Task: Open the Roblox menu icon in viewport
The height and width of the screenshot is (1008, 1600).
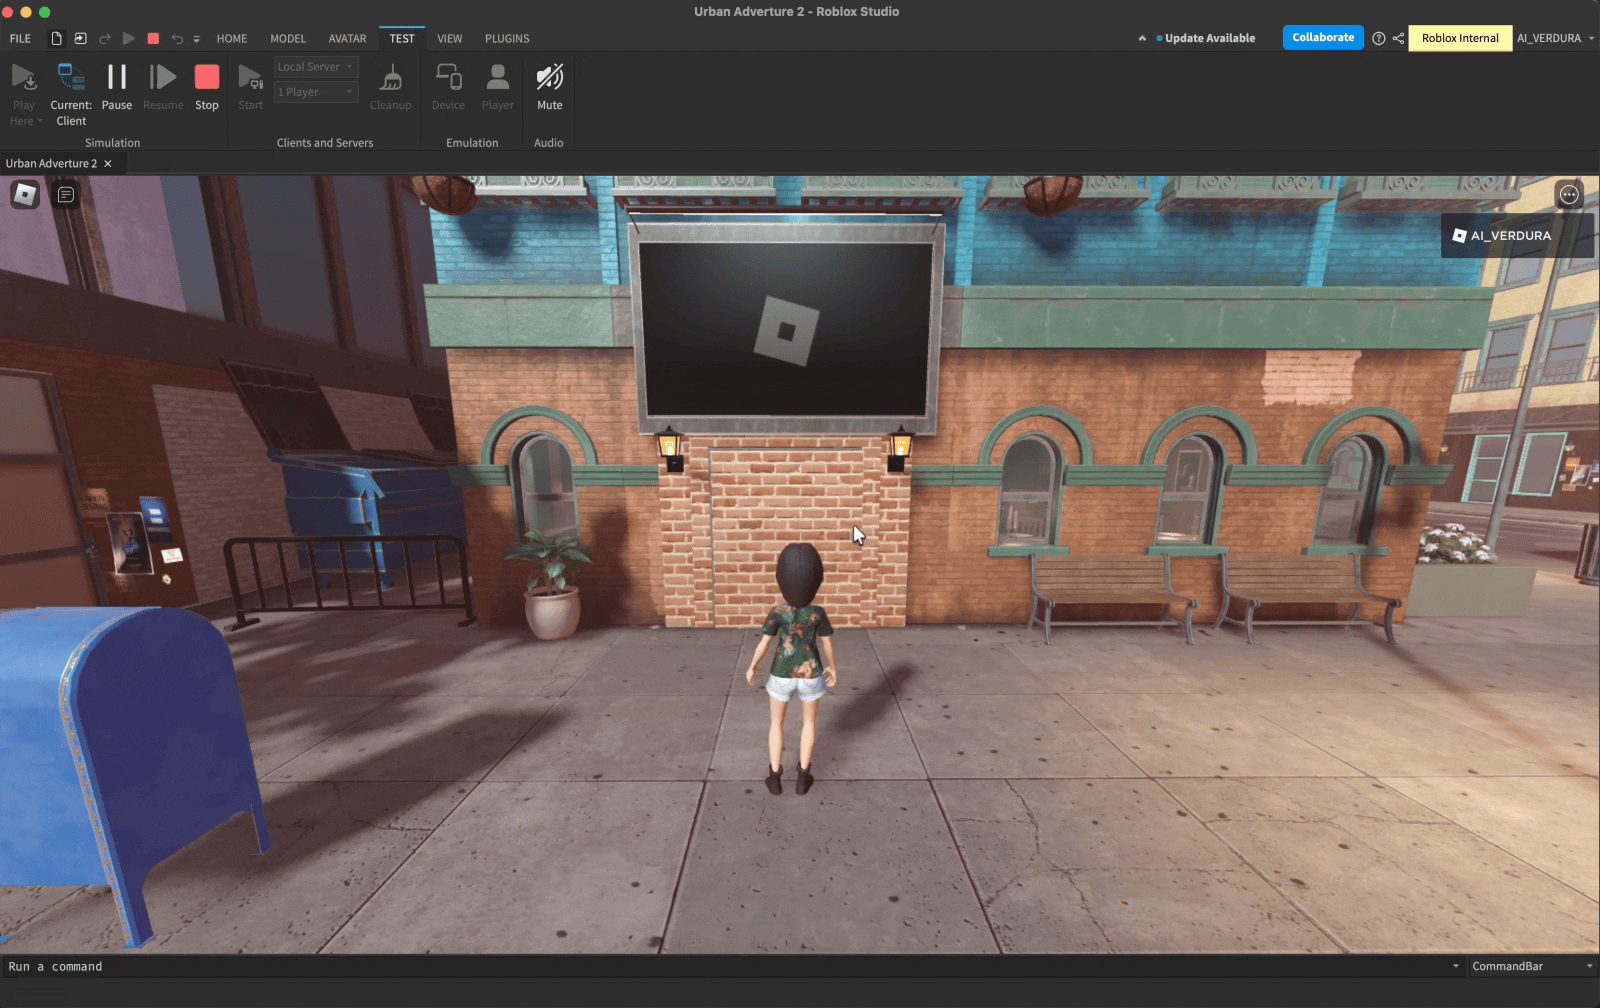Action: pos(25,194)
